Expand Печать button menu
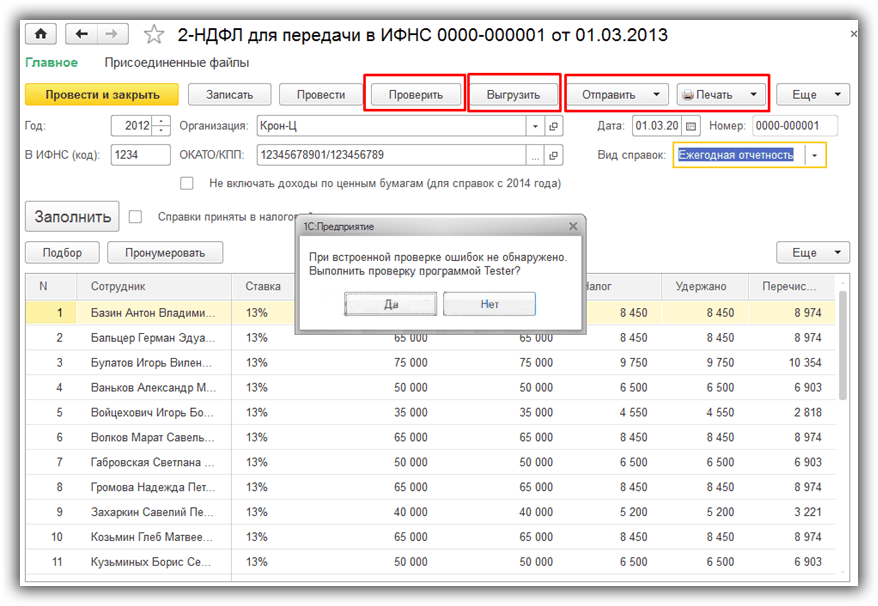 click(x=753, y=95)
